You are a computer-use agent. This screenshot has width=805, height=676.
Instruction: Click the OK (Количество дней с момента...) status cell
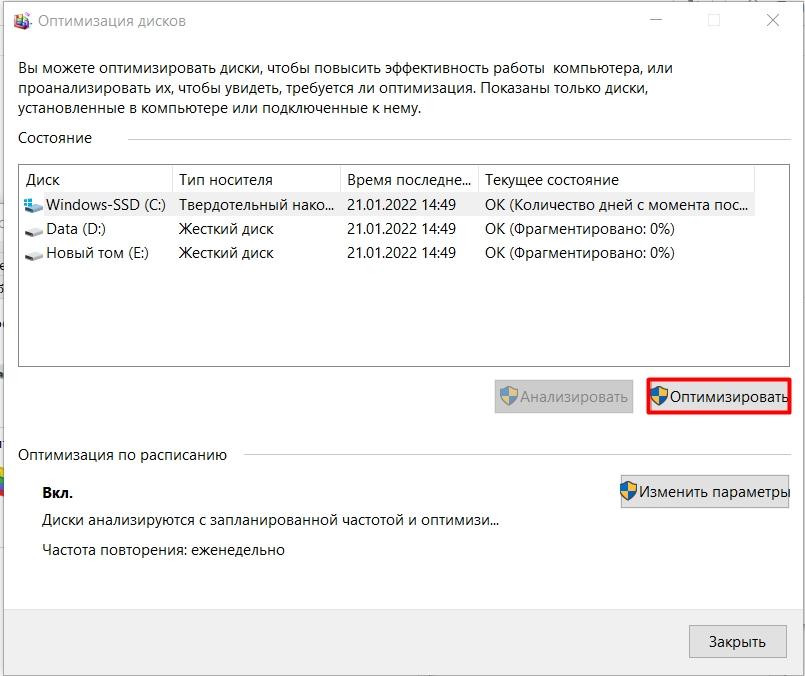point(616,205)
